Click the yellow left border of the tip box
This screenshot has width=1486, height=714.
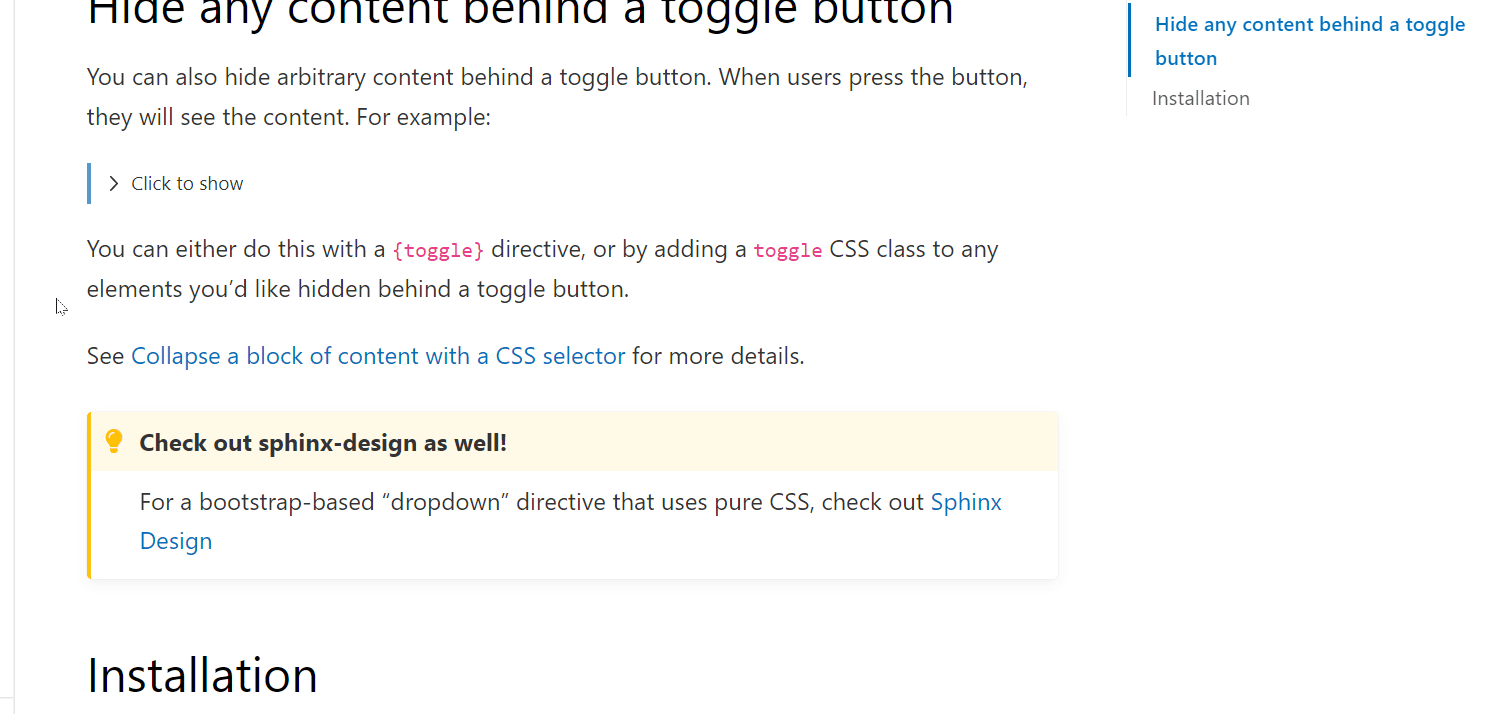pyautogui.click(x=89, y=495)
